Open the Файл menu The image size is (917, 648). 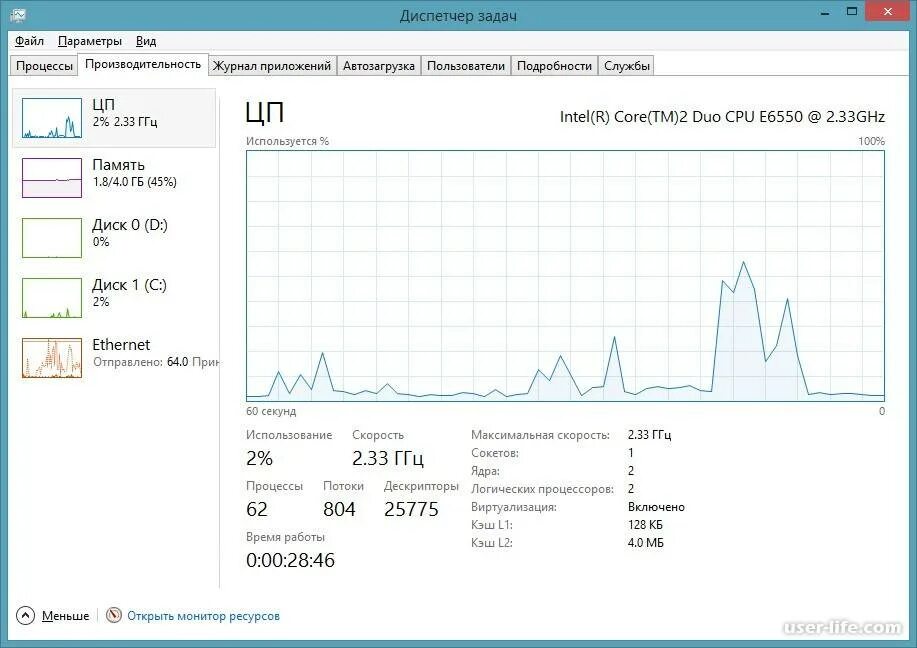(x=29, y=41)
